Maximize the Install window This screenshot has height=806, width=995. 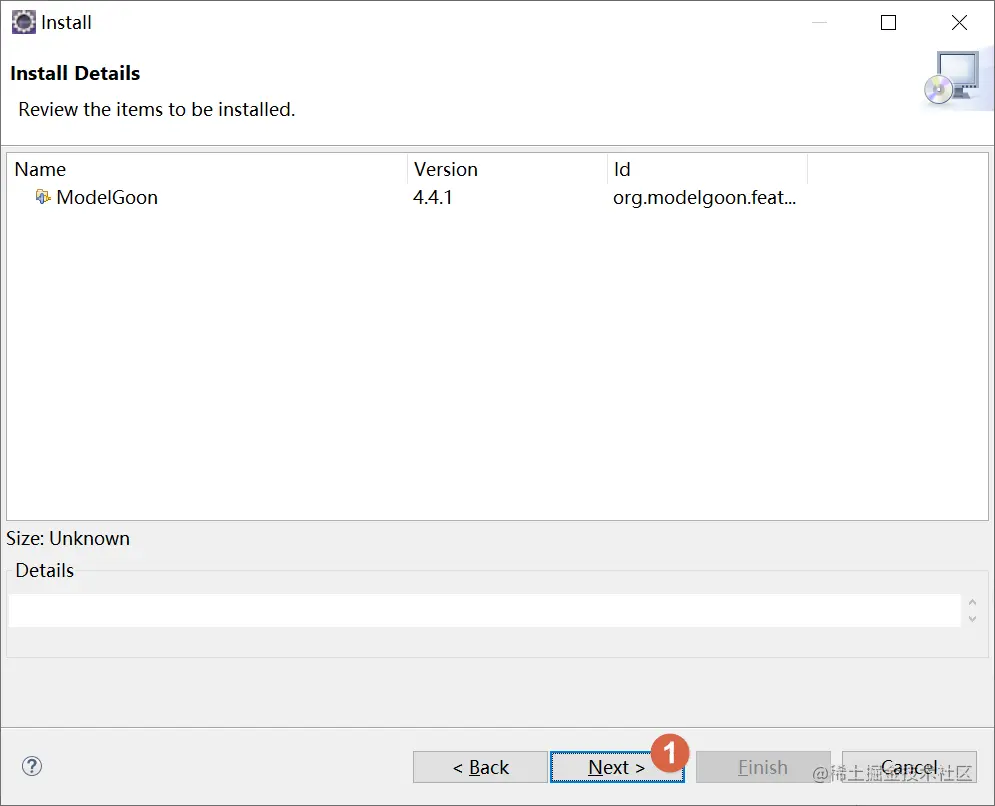click(x=888, y=23)
